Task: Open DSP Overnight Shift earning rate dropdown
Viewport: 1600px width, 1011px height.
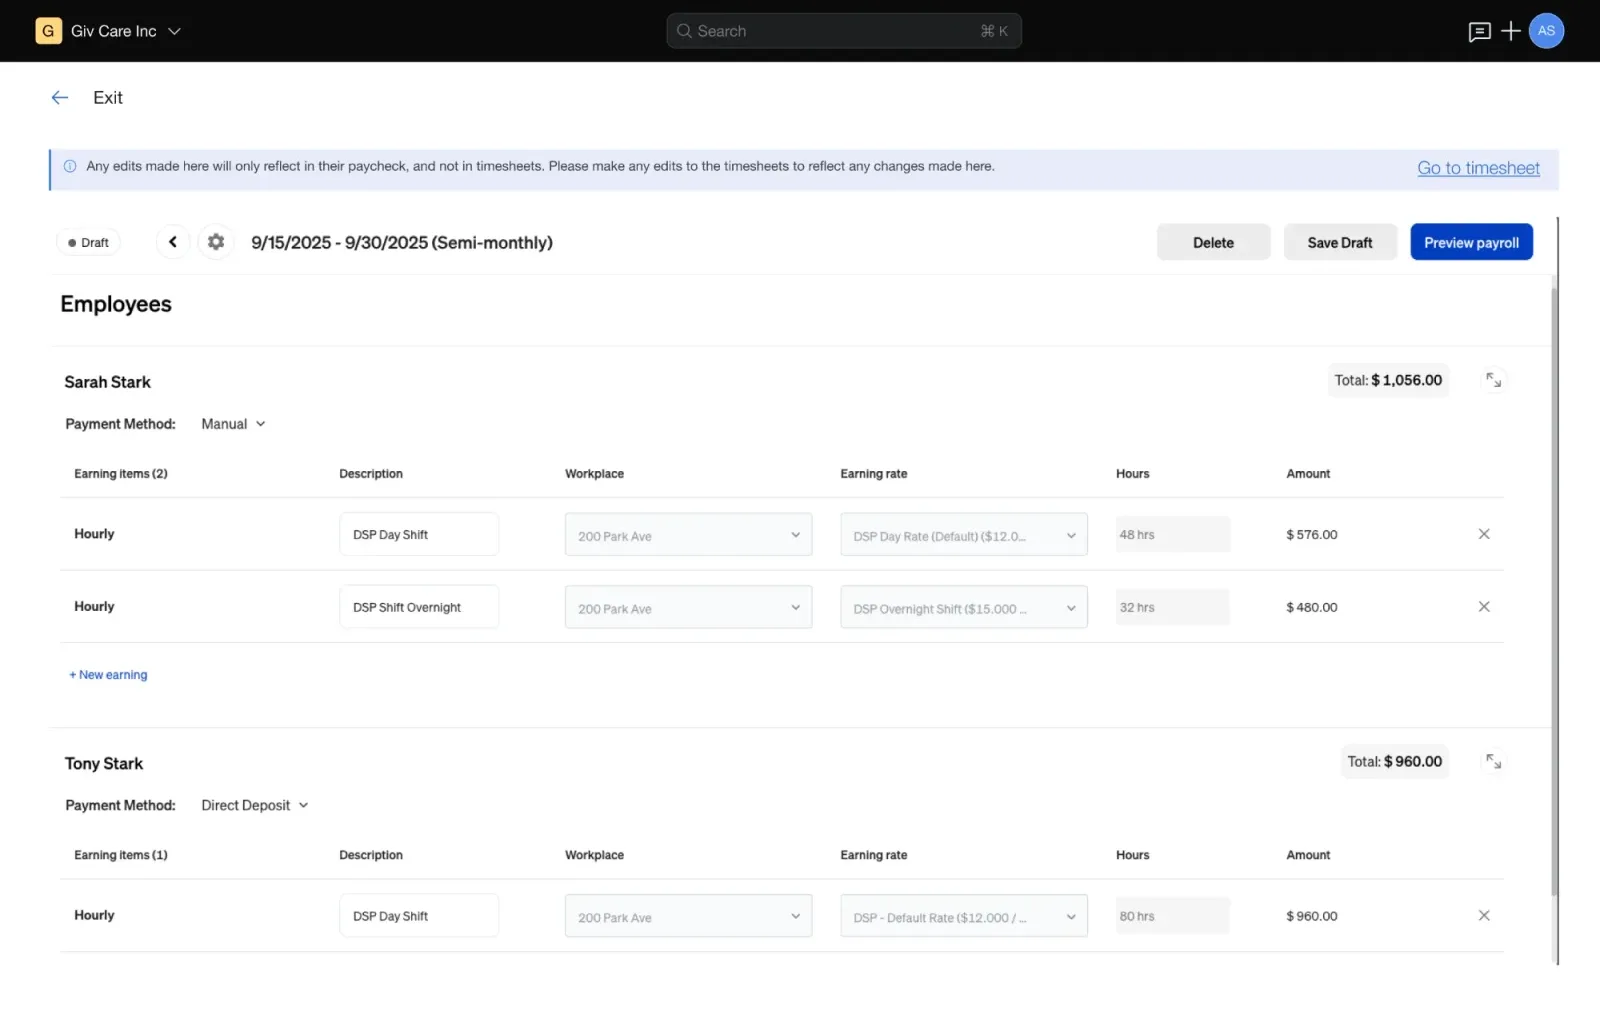Action: click(x=963, y=608)
